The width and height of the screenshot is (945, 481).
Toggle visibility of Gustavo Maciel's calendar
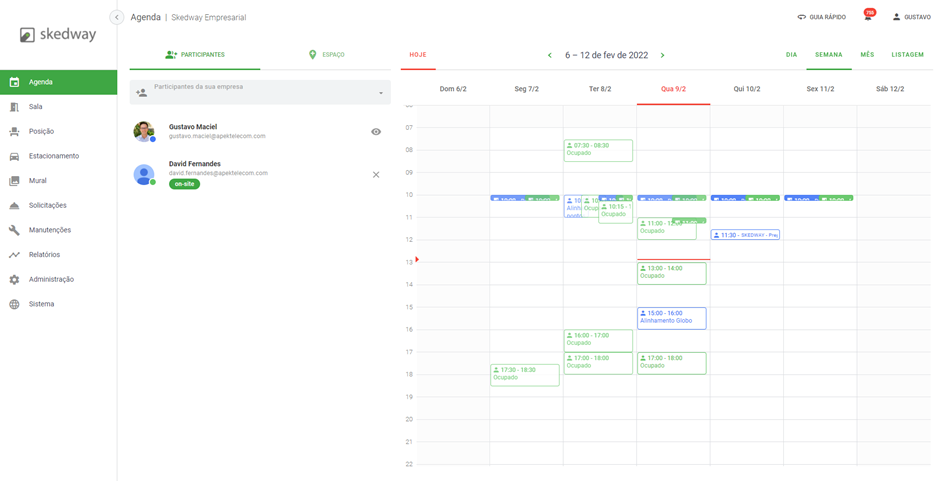376,132
